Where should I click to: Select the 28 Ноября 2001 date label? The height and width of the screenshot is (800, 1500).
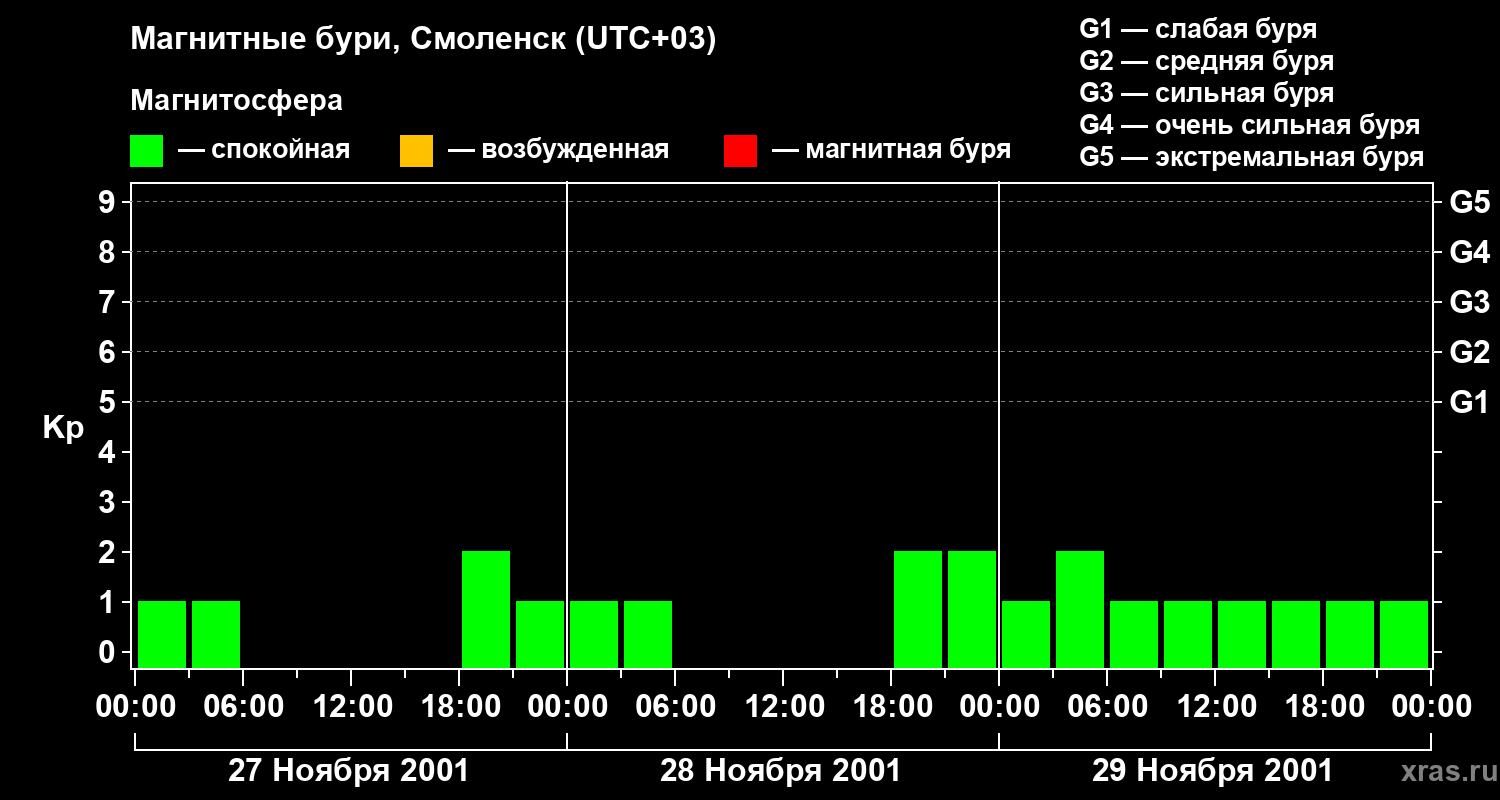click(780, 771)
